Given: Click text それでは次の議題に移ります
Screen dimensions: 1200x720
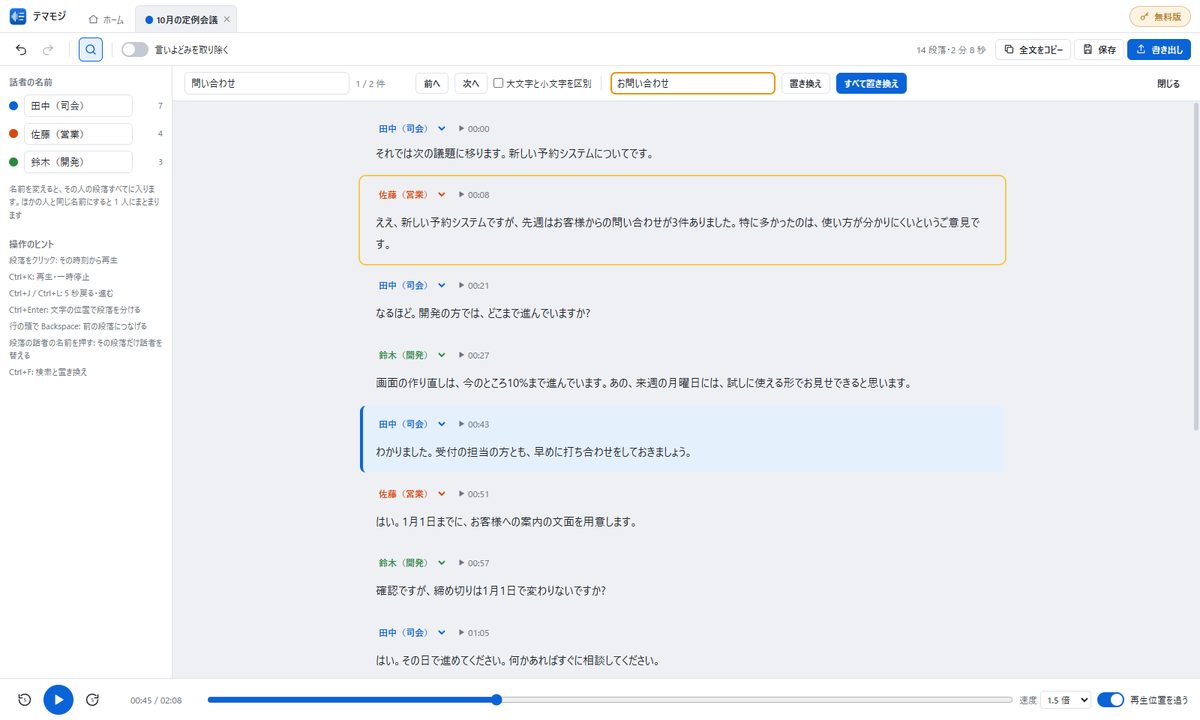Looking at the screenshot, I should (x=441, y=154).
